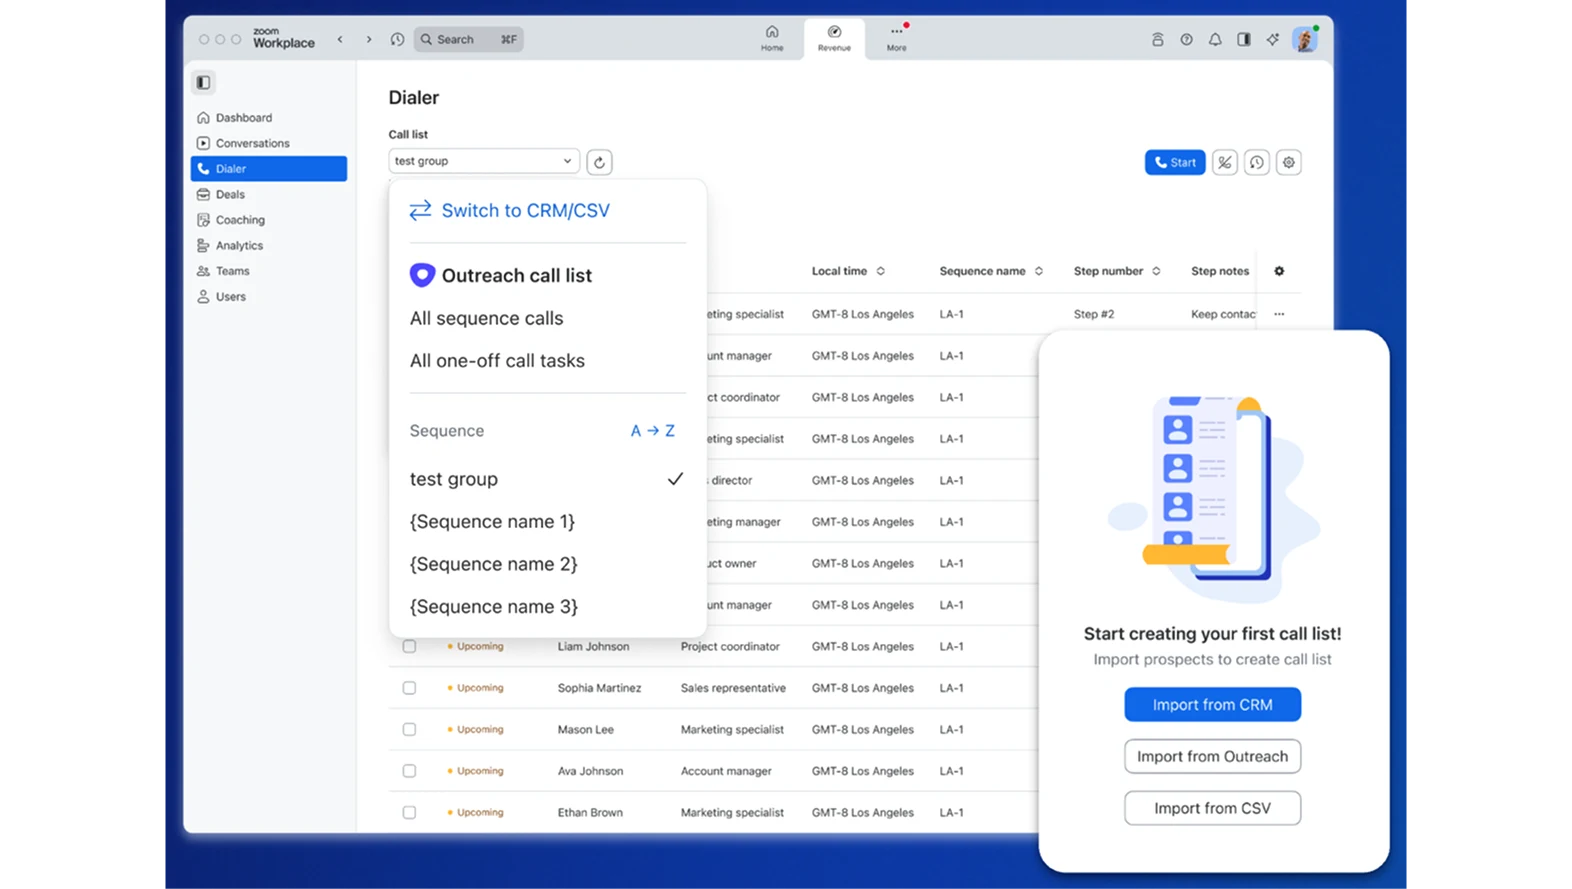Expand the test group call list dropdown
This screenshot has width=1572, height=889.
click(x=483, y=161)
